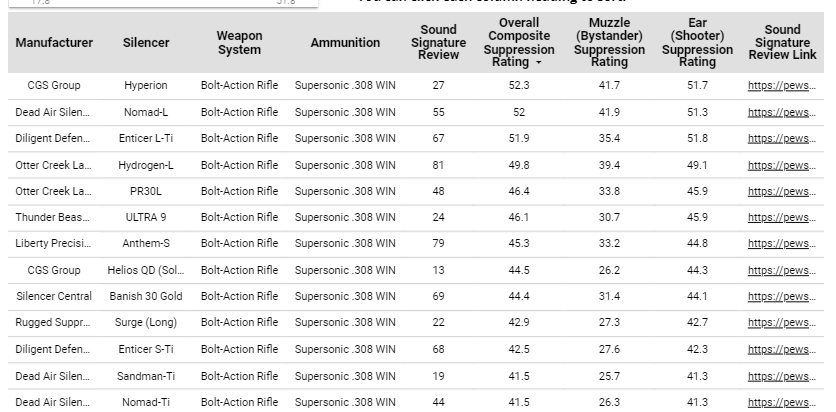Click the Sound Signature Review Link header
The width and height of the screenshot is (836, 412).
coord(782,43)
